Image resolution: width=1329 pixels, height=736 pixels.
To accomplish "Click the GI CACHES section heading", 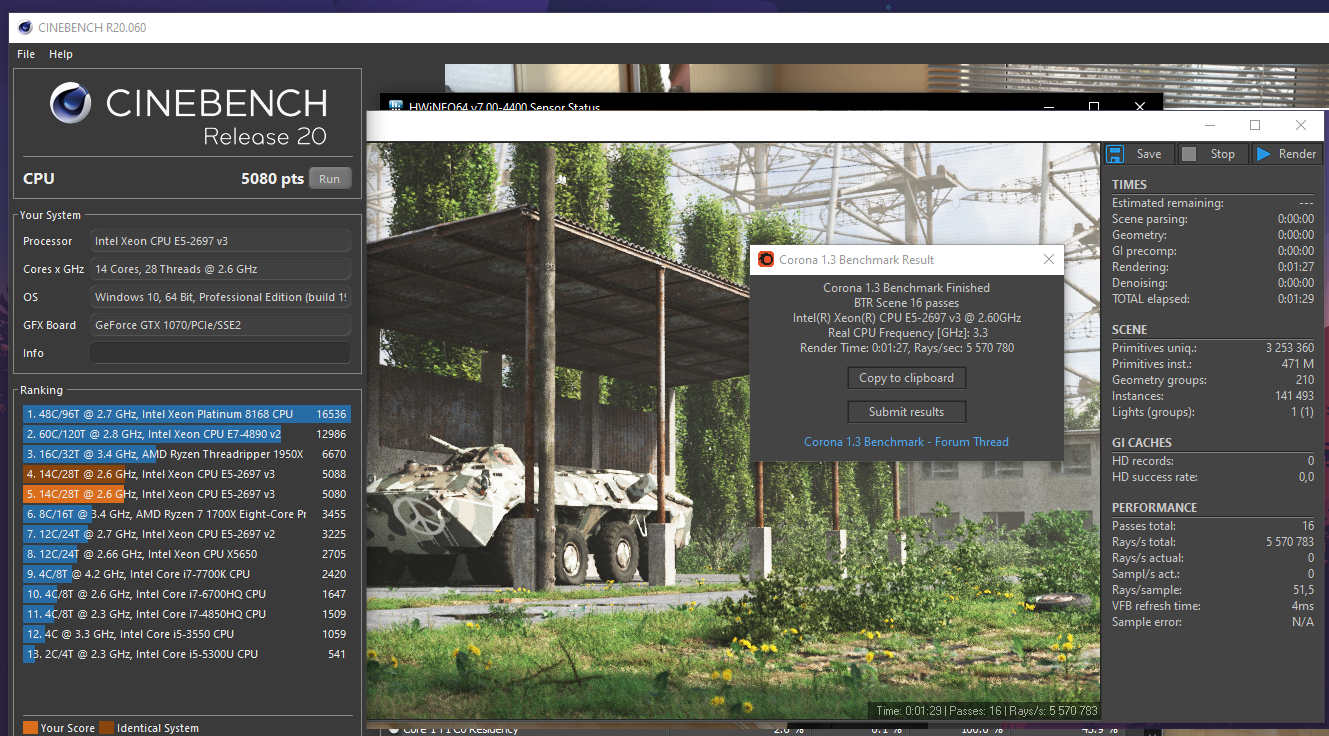I will click(1142, 443).
